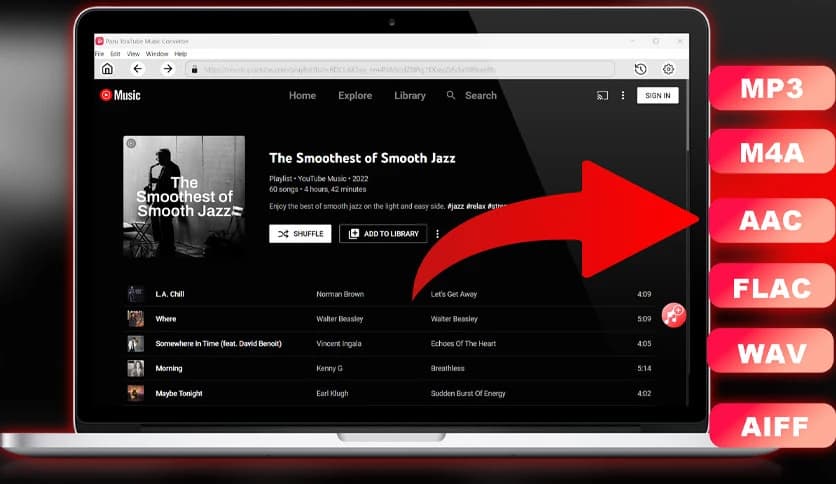Click the SIGN IN button
Screen dimensions: 836x484
pos(657,95)
